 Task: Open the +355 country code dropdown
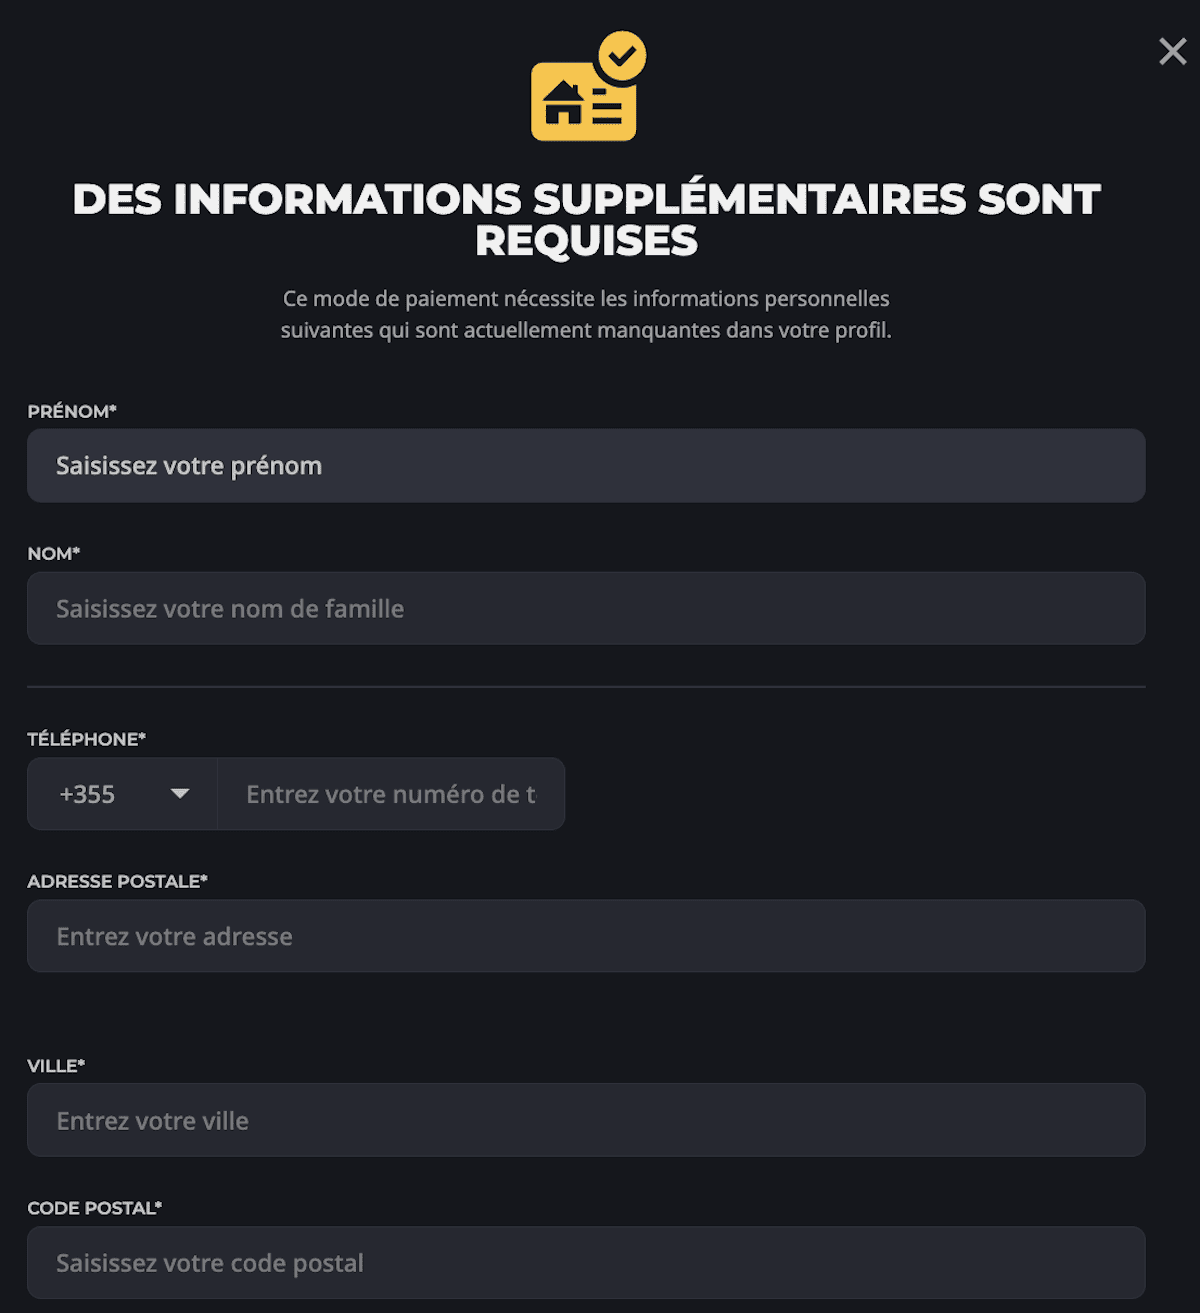(x=120, y=793)
